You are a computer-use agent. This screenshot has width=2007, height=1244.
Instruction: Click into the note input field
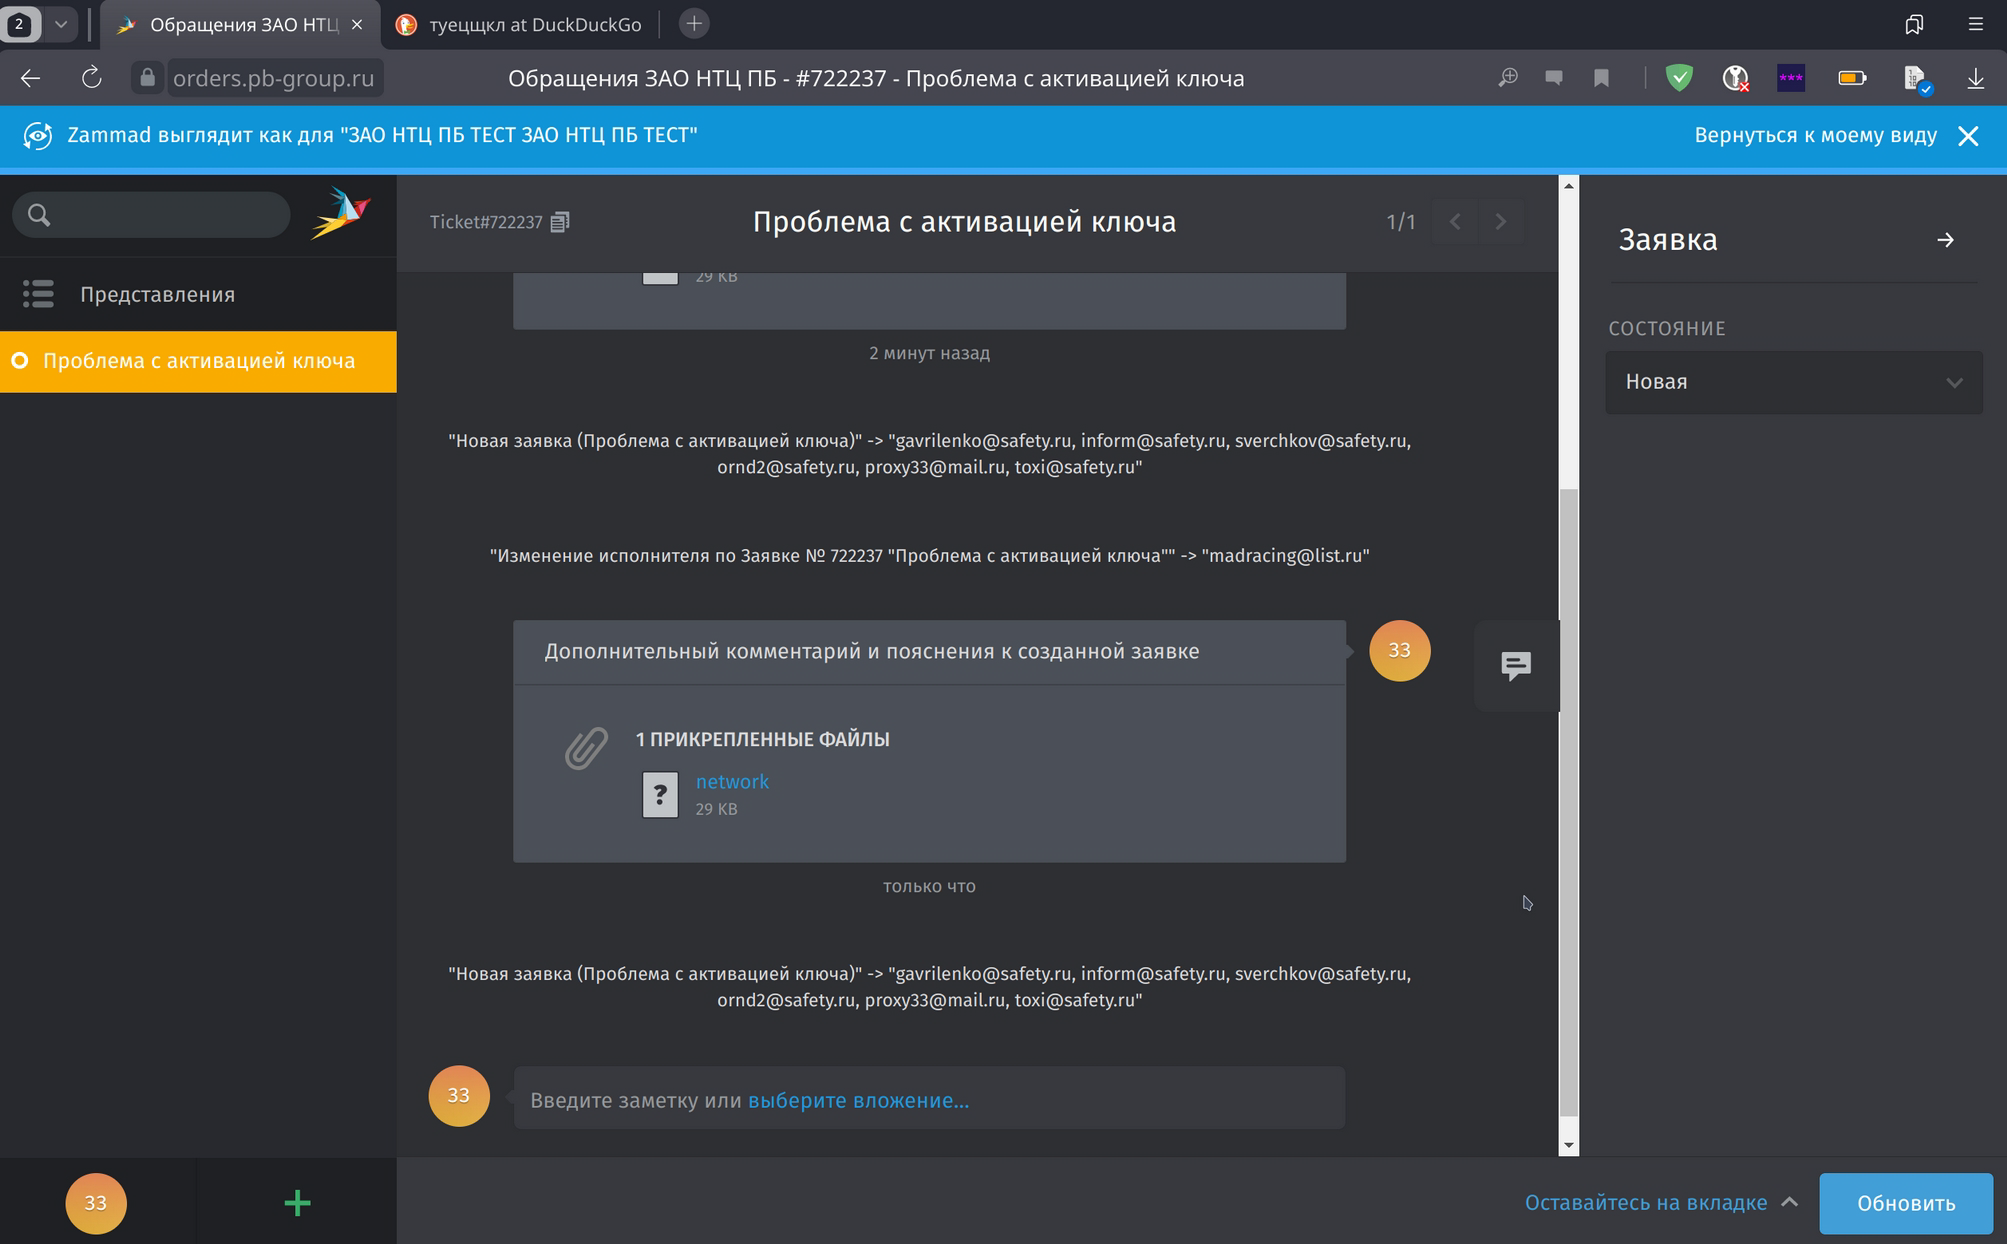[929, 1099]
